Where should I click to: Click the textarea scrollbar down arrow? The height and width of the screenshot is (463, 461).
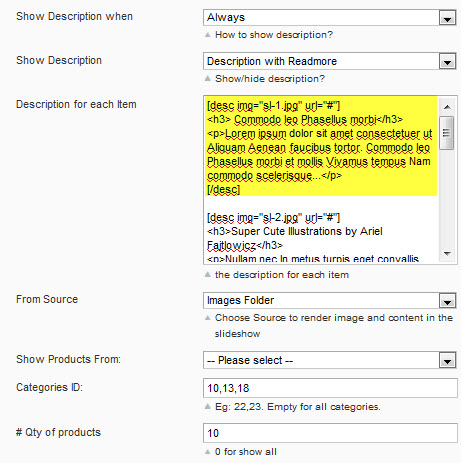coord(447,254)
